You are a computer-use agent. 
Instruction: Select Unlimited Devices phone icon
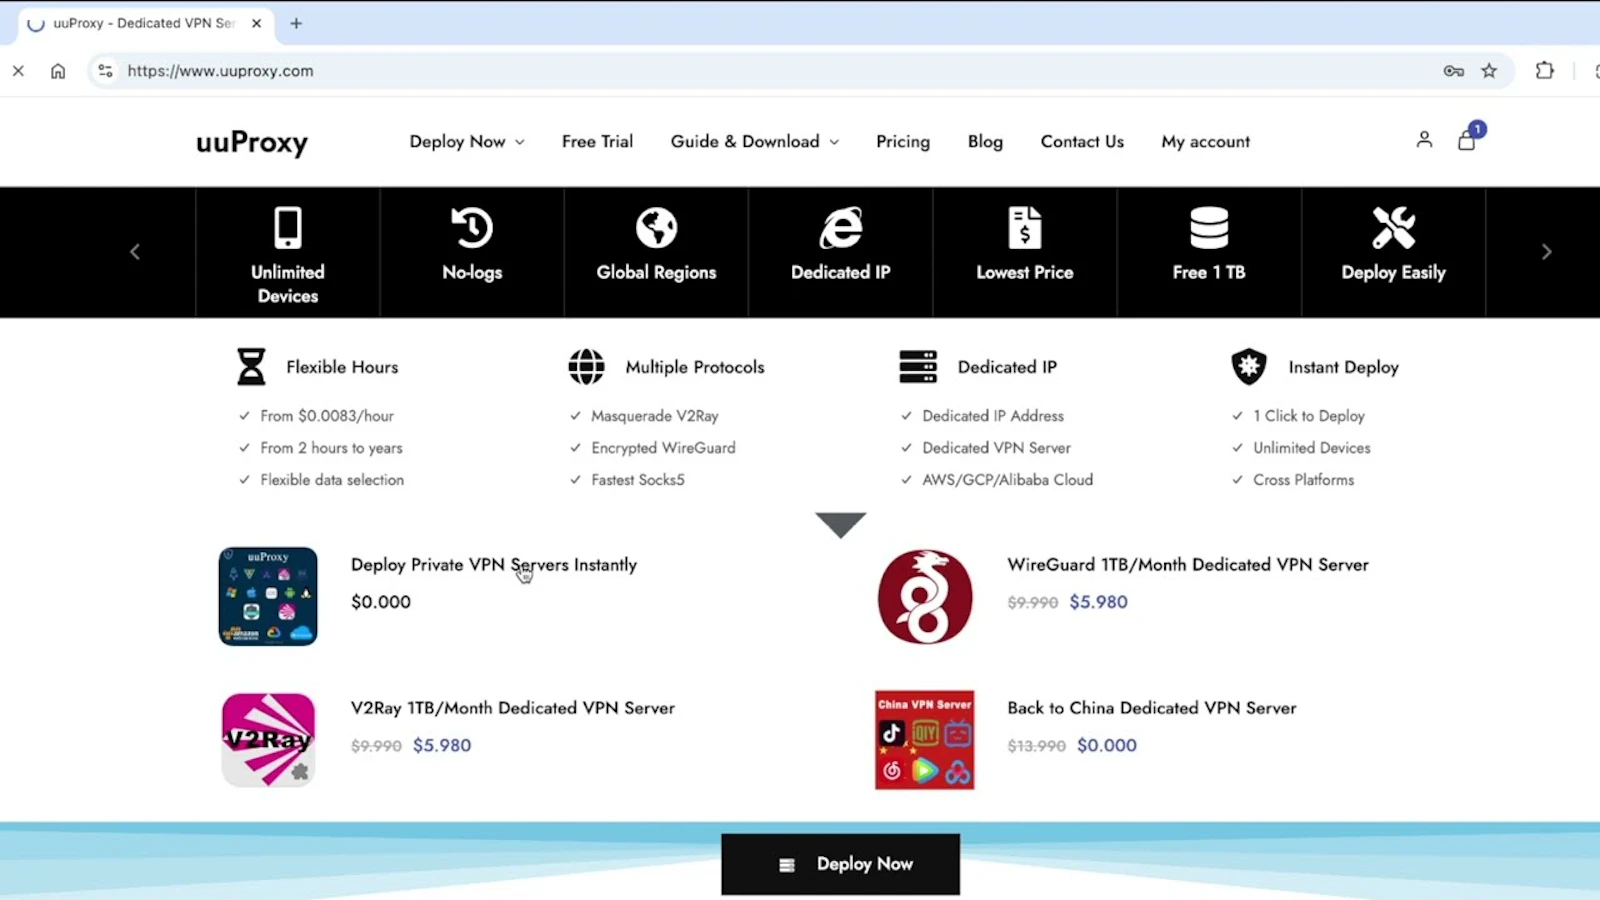coord(288,228)
